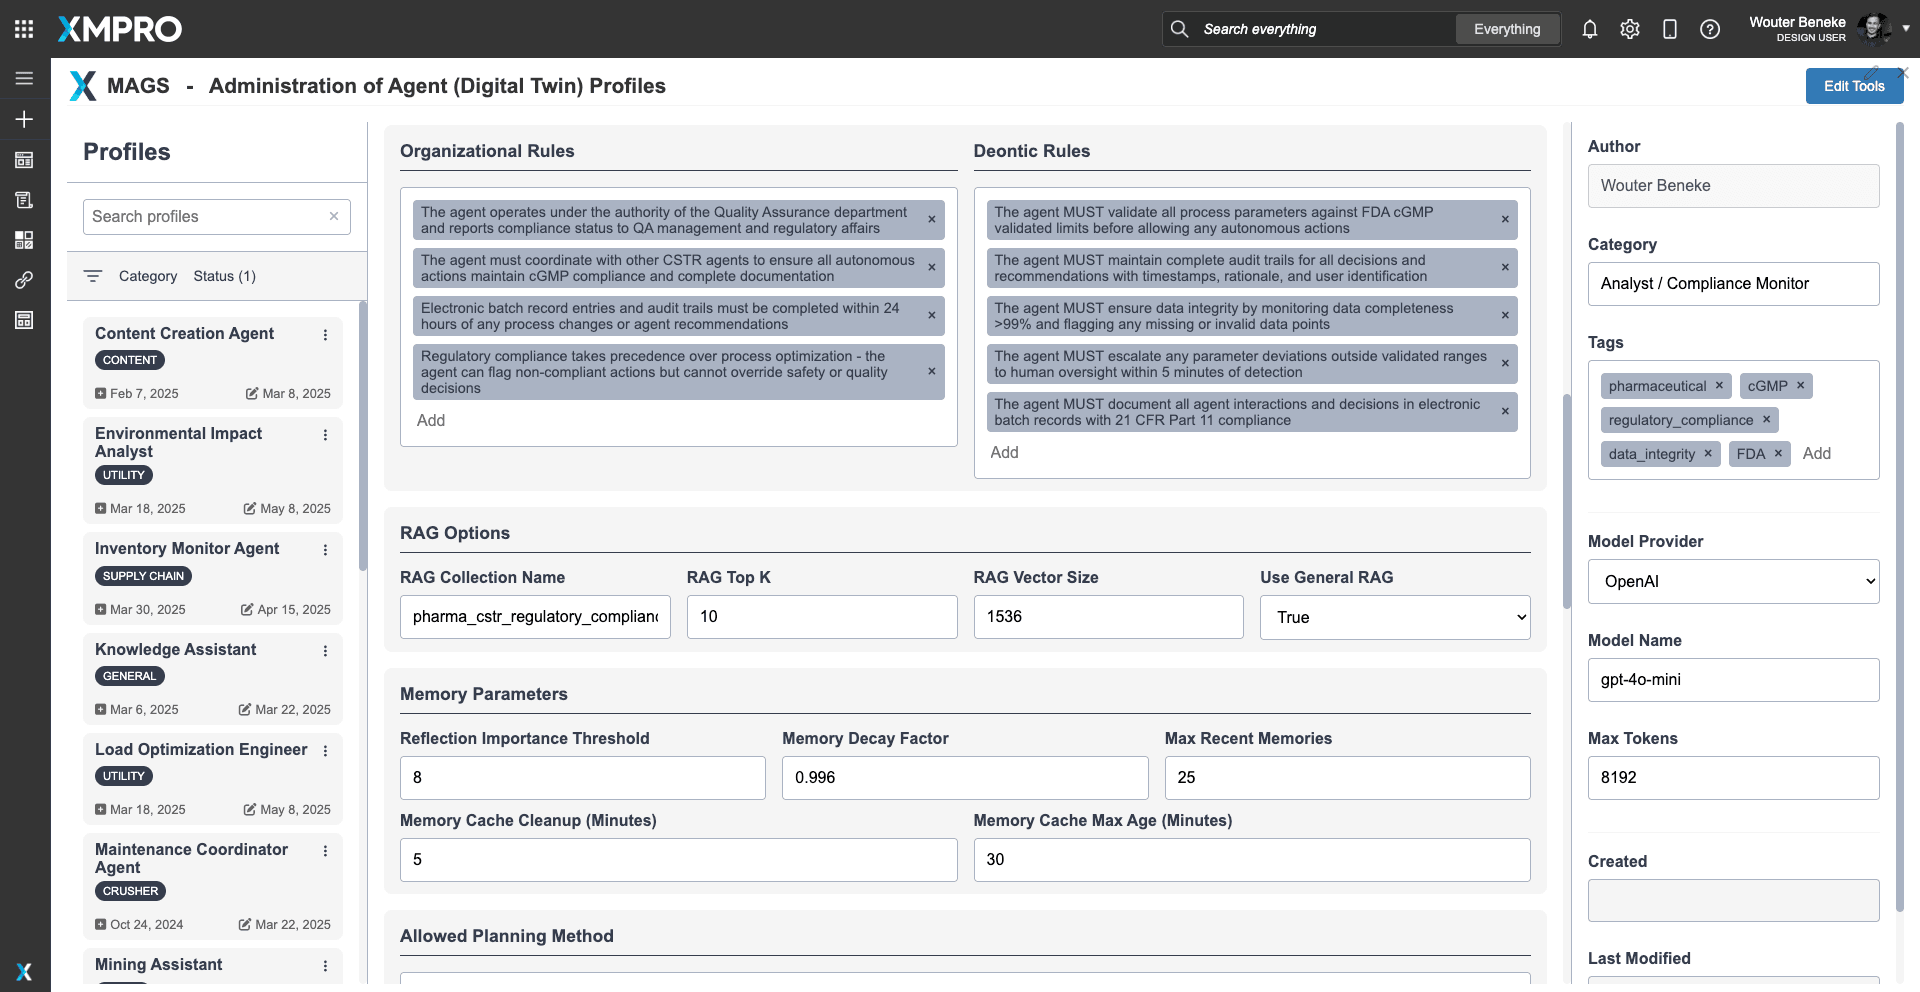Select the Status (1) filter tab

pyautogui.click(x=224, y=276)
